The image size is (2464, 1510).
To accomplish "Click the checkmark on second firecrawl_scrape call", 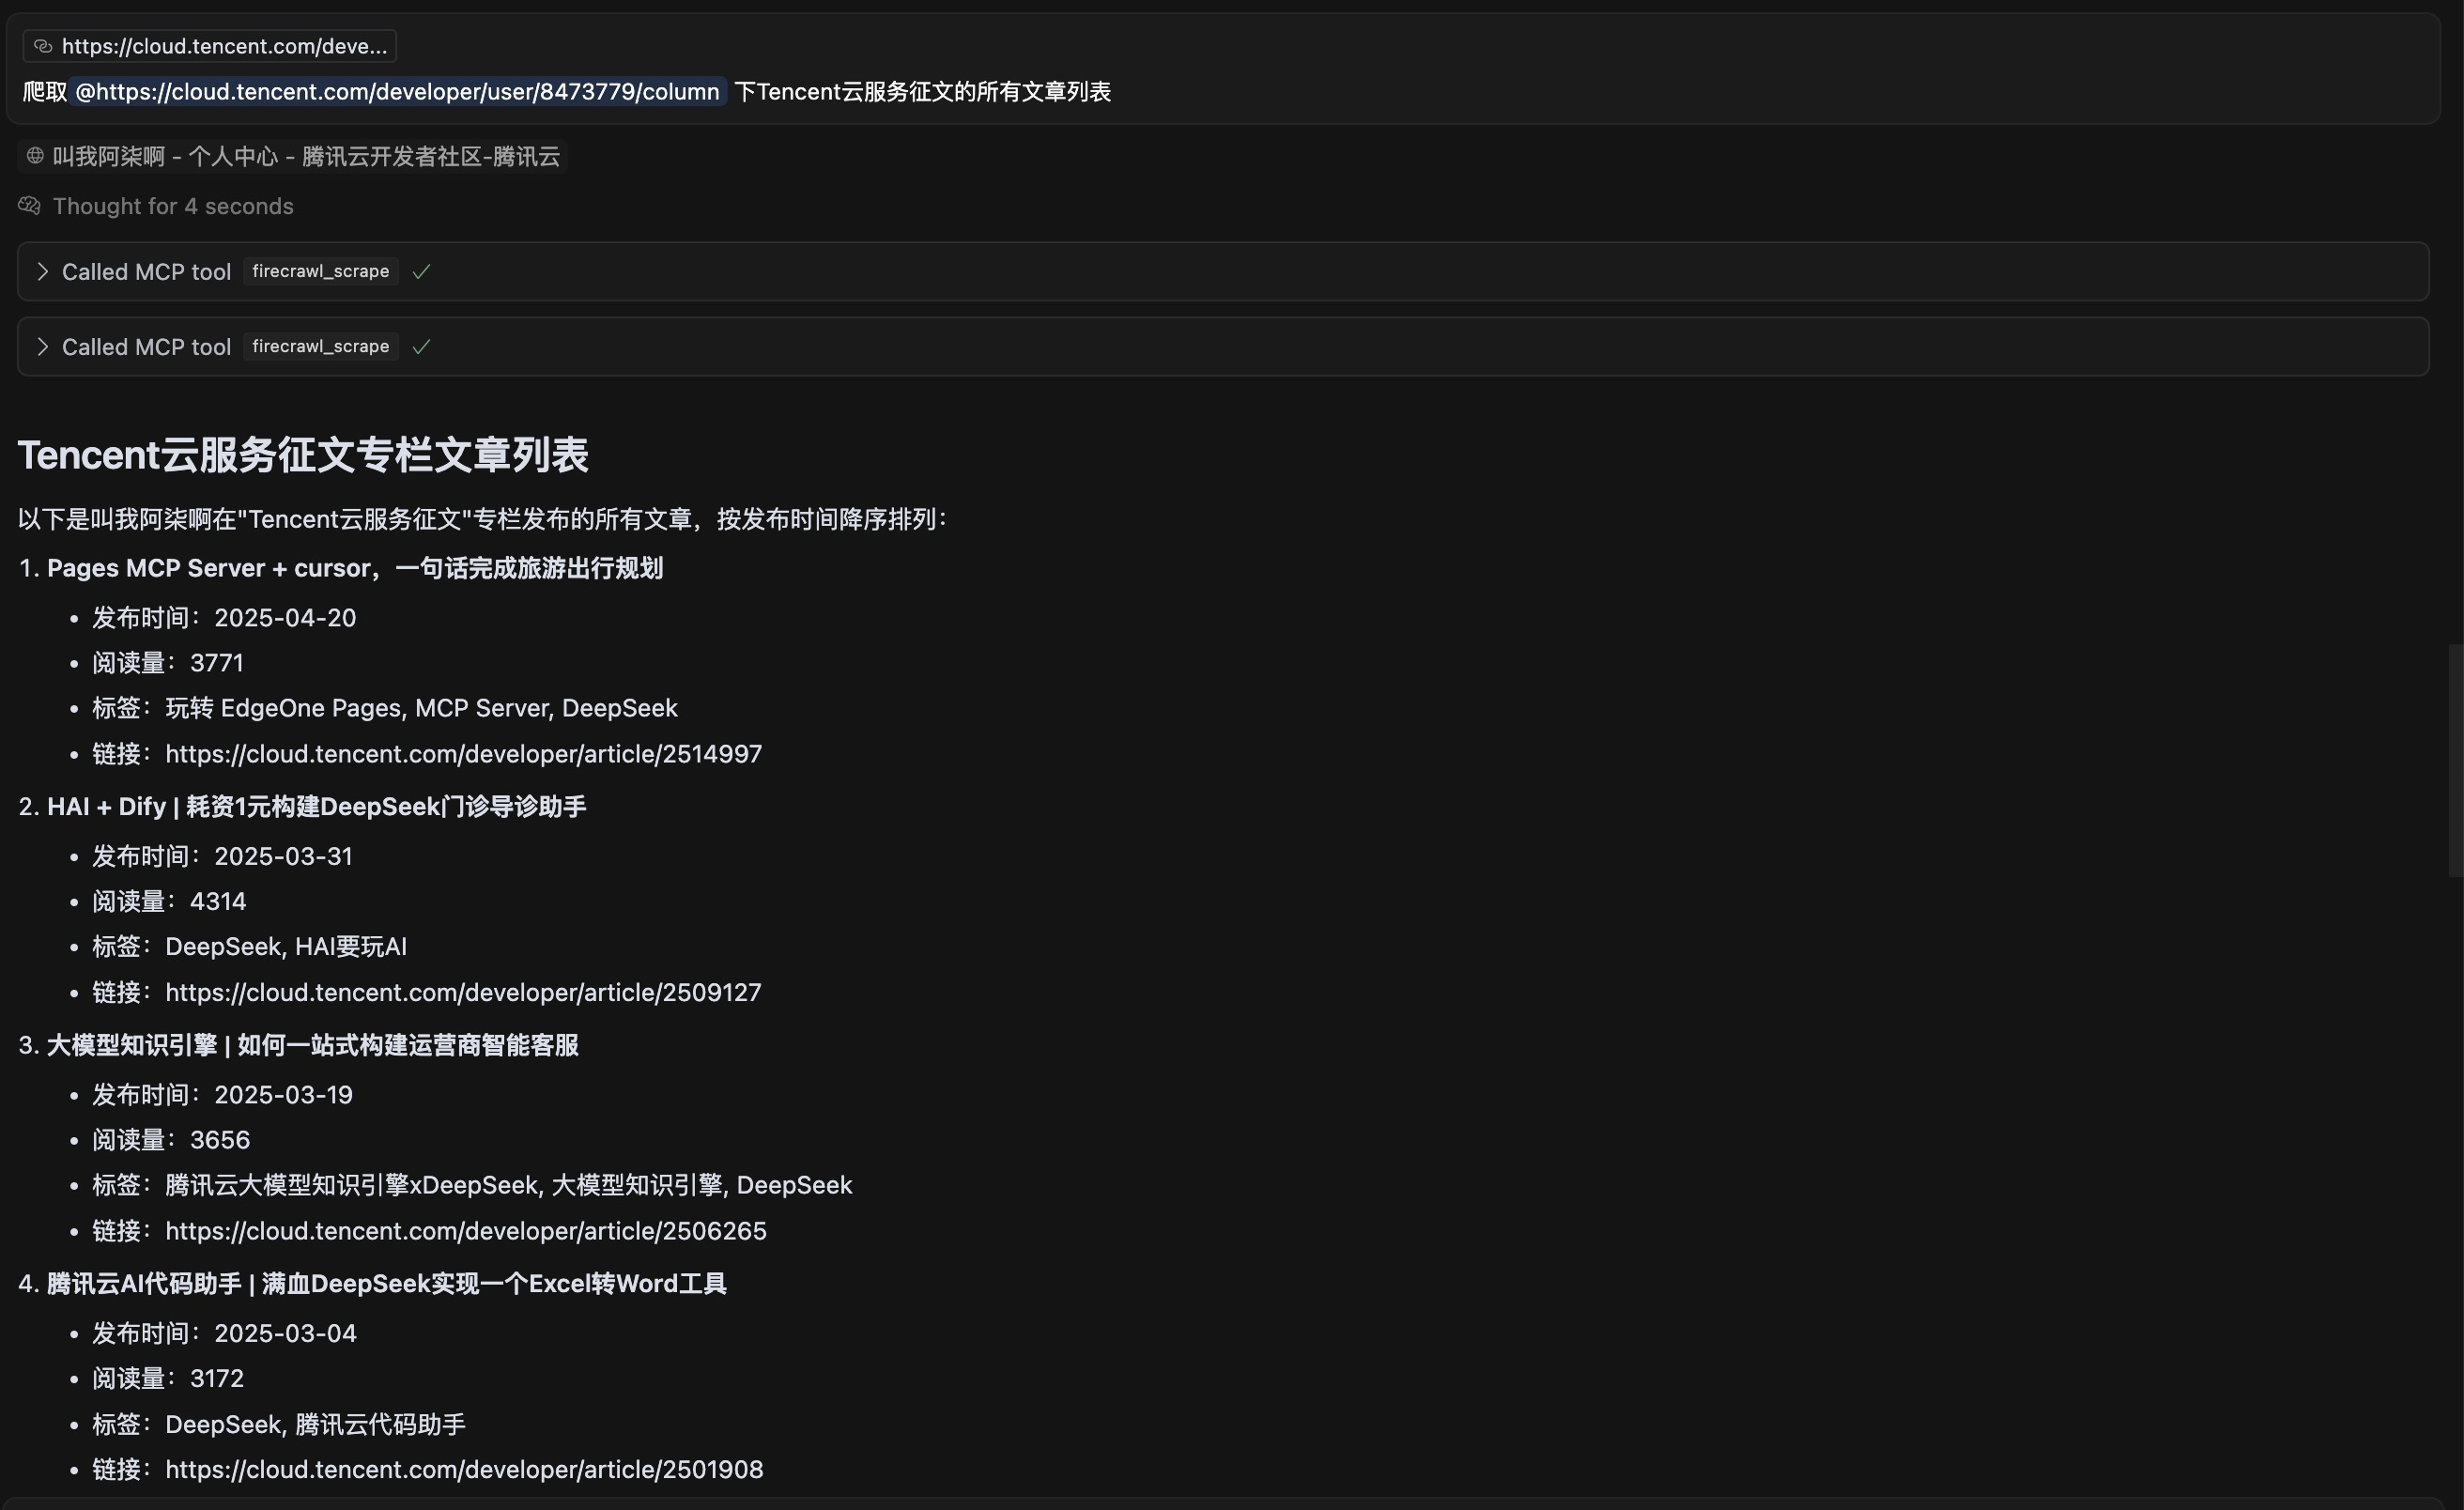I will click(x=421, y=346).
